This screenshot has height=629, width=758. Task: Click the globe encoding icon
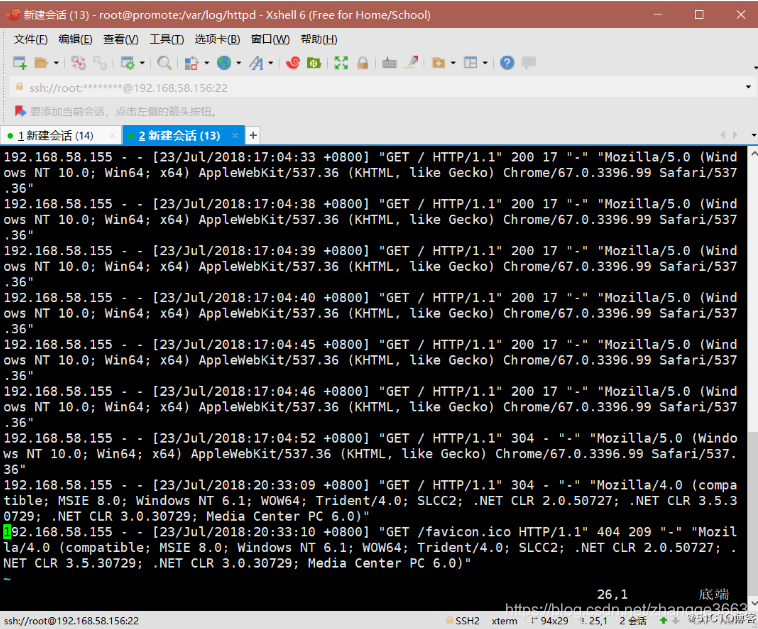(224, 63)
